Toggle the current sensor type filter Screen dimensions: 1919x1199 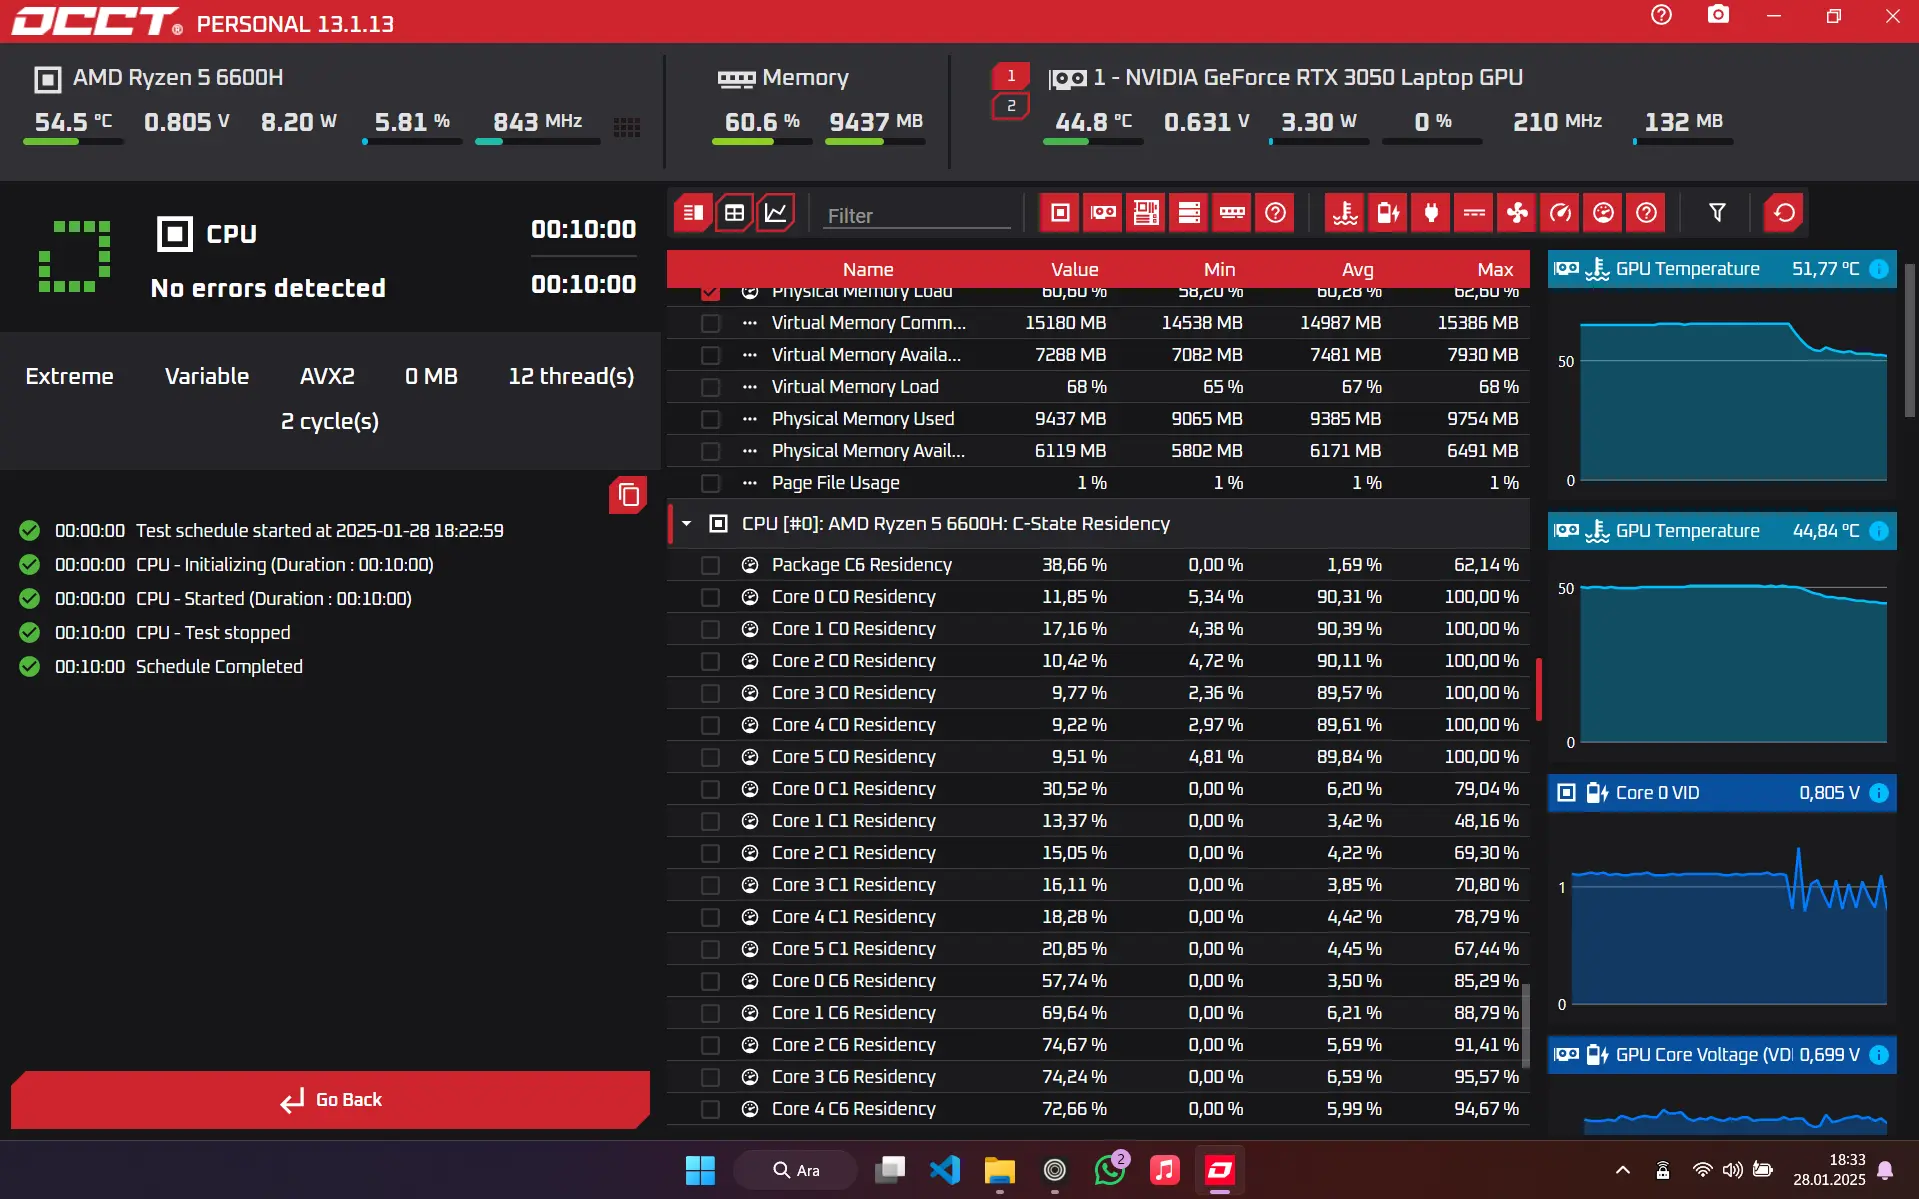(x=1474, y=213)
